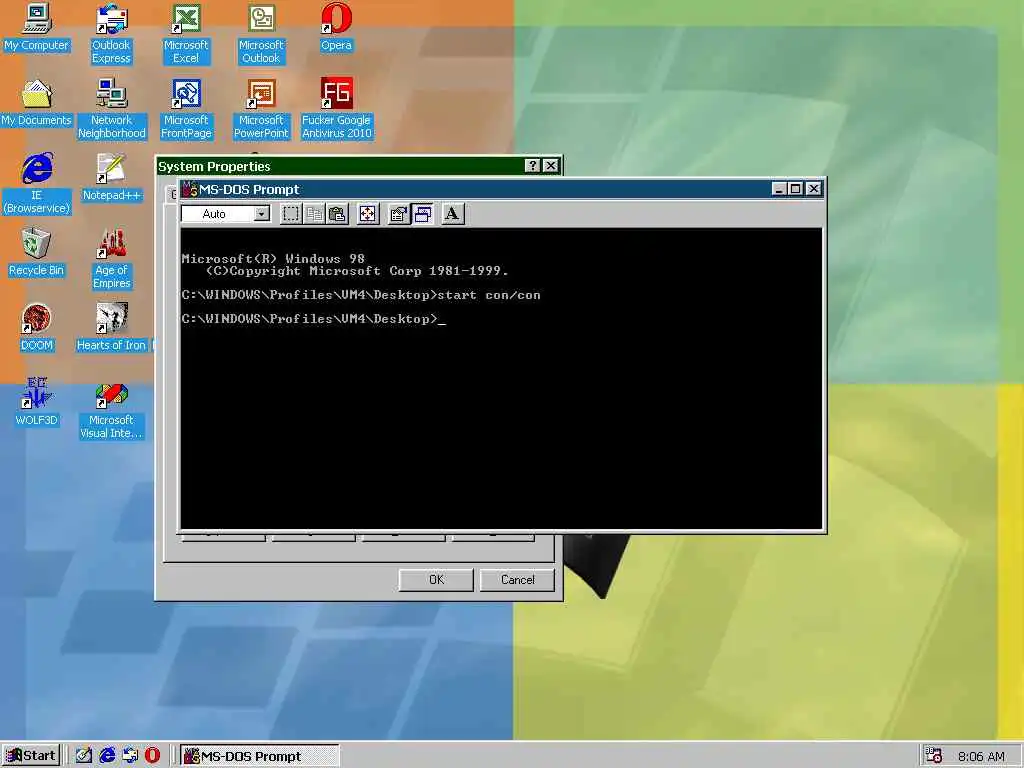The height and width of the screenshot is (768, 1024).
Task: Select the Microsoft Outlook desktop shortcut
Action: [x=261, y=33]
